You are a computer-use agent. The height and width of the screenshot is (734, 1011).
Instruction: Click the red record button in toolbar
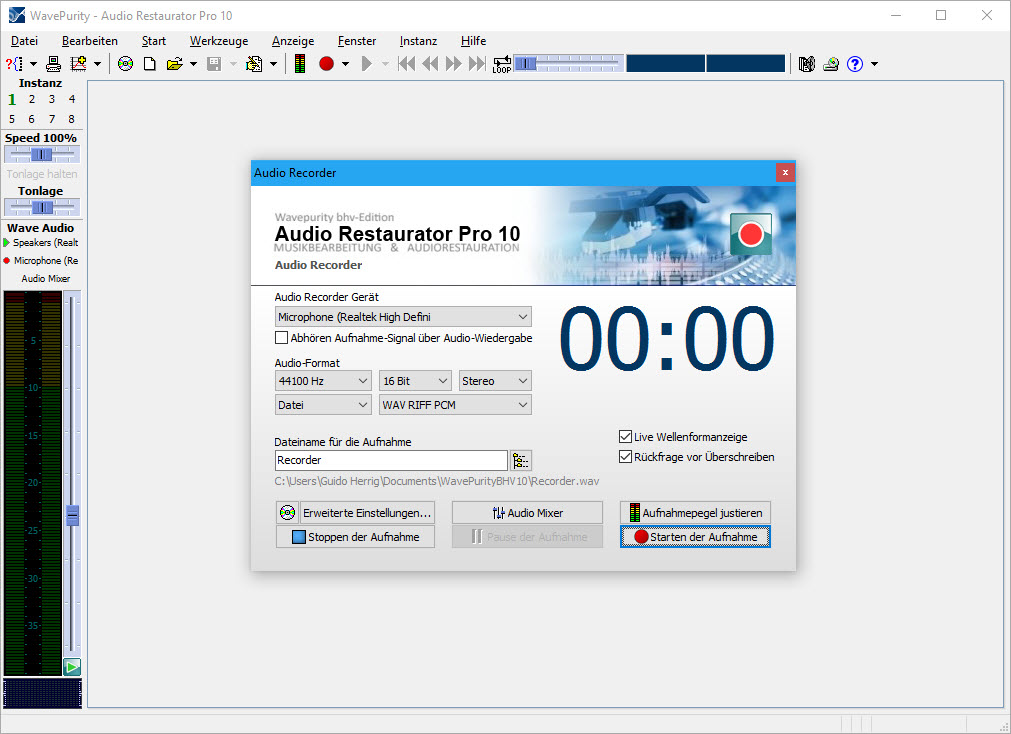[x=326, y=64]
